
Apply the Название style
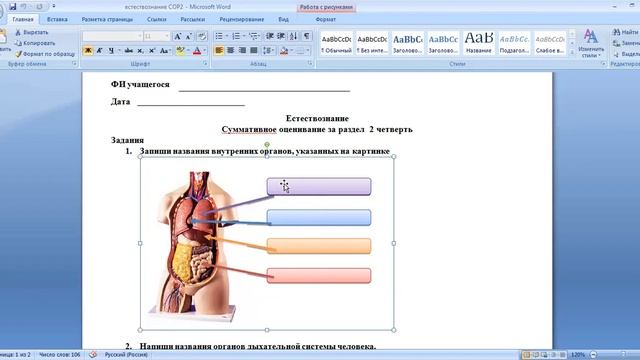tap(479, 43)
